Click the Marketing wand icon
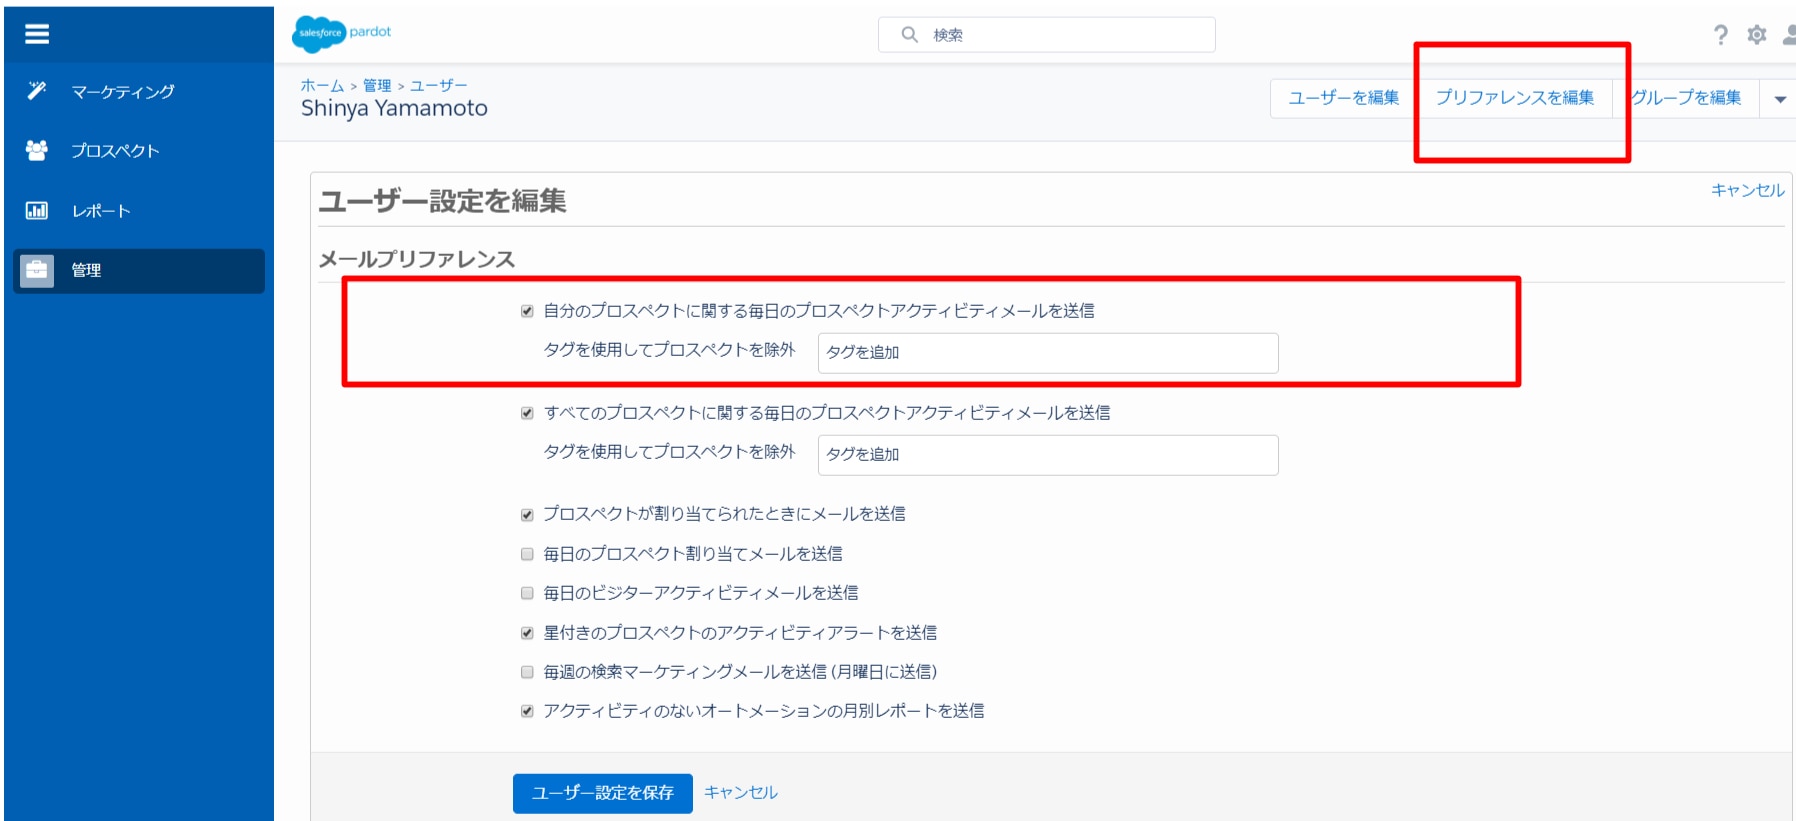The height and width of the screenshot is (821, 1796). [37, 91]
